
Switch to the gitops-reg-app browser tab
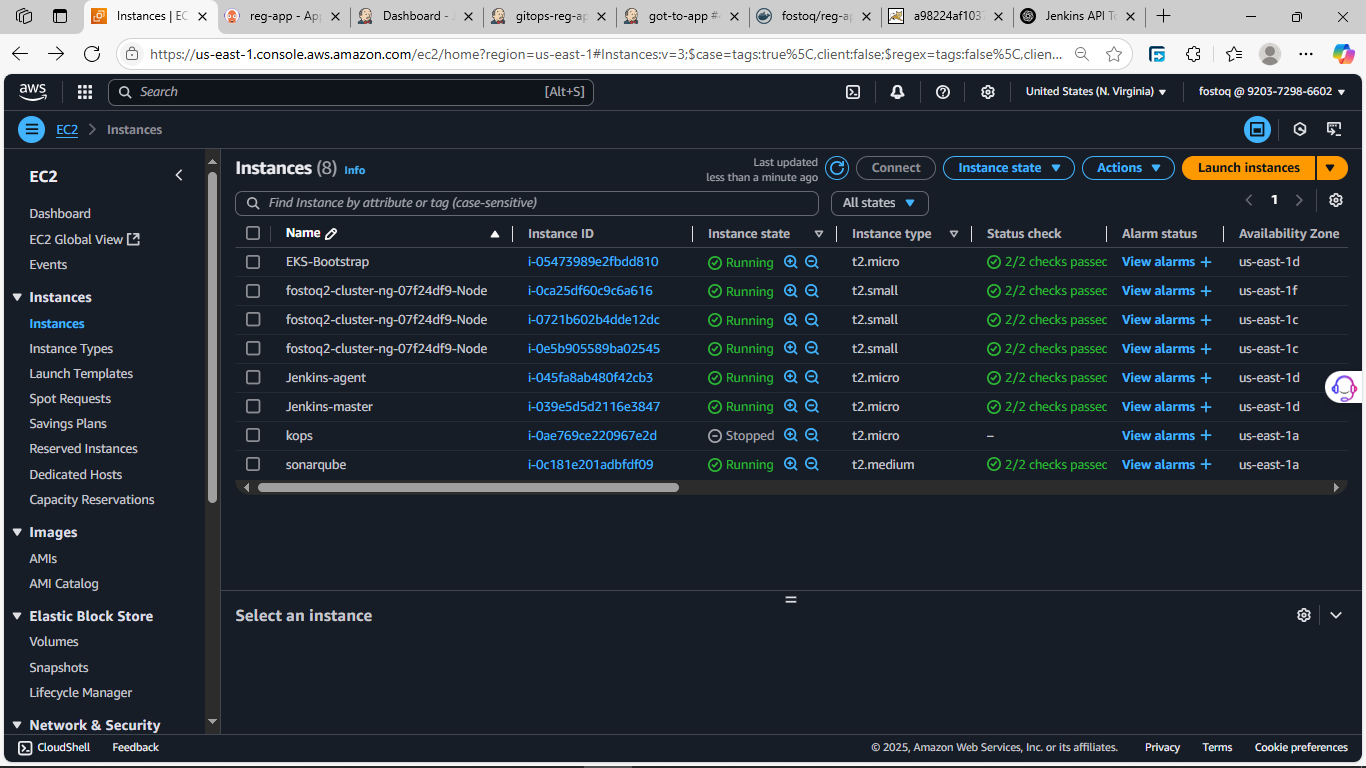pos(548,16)
